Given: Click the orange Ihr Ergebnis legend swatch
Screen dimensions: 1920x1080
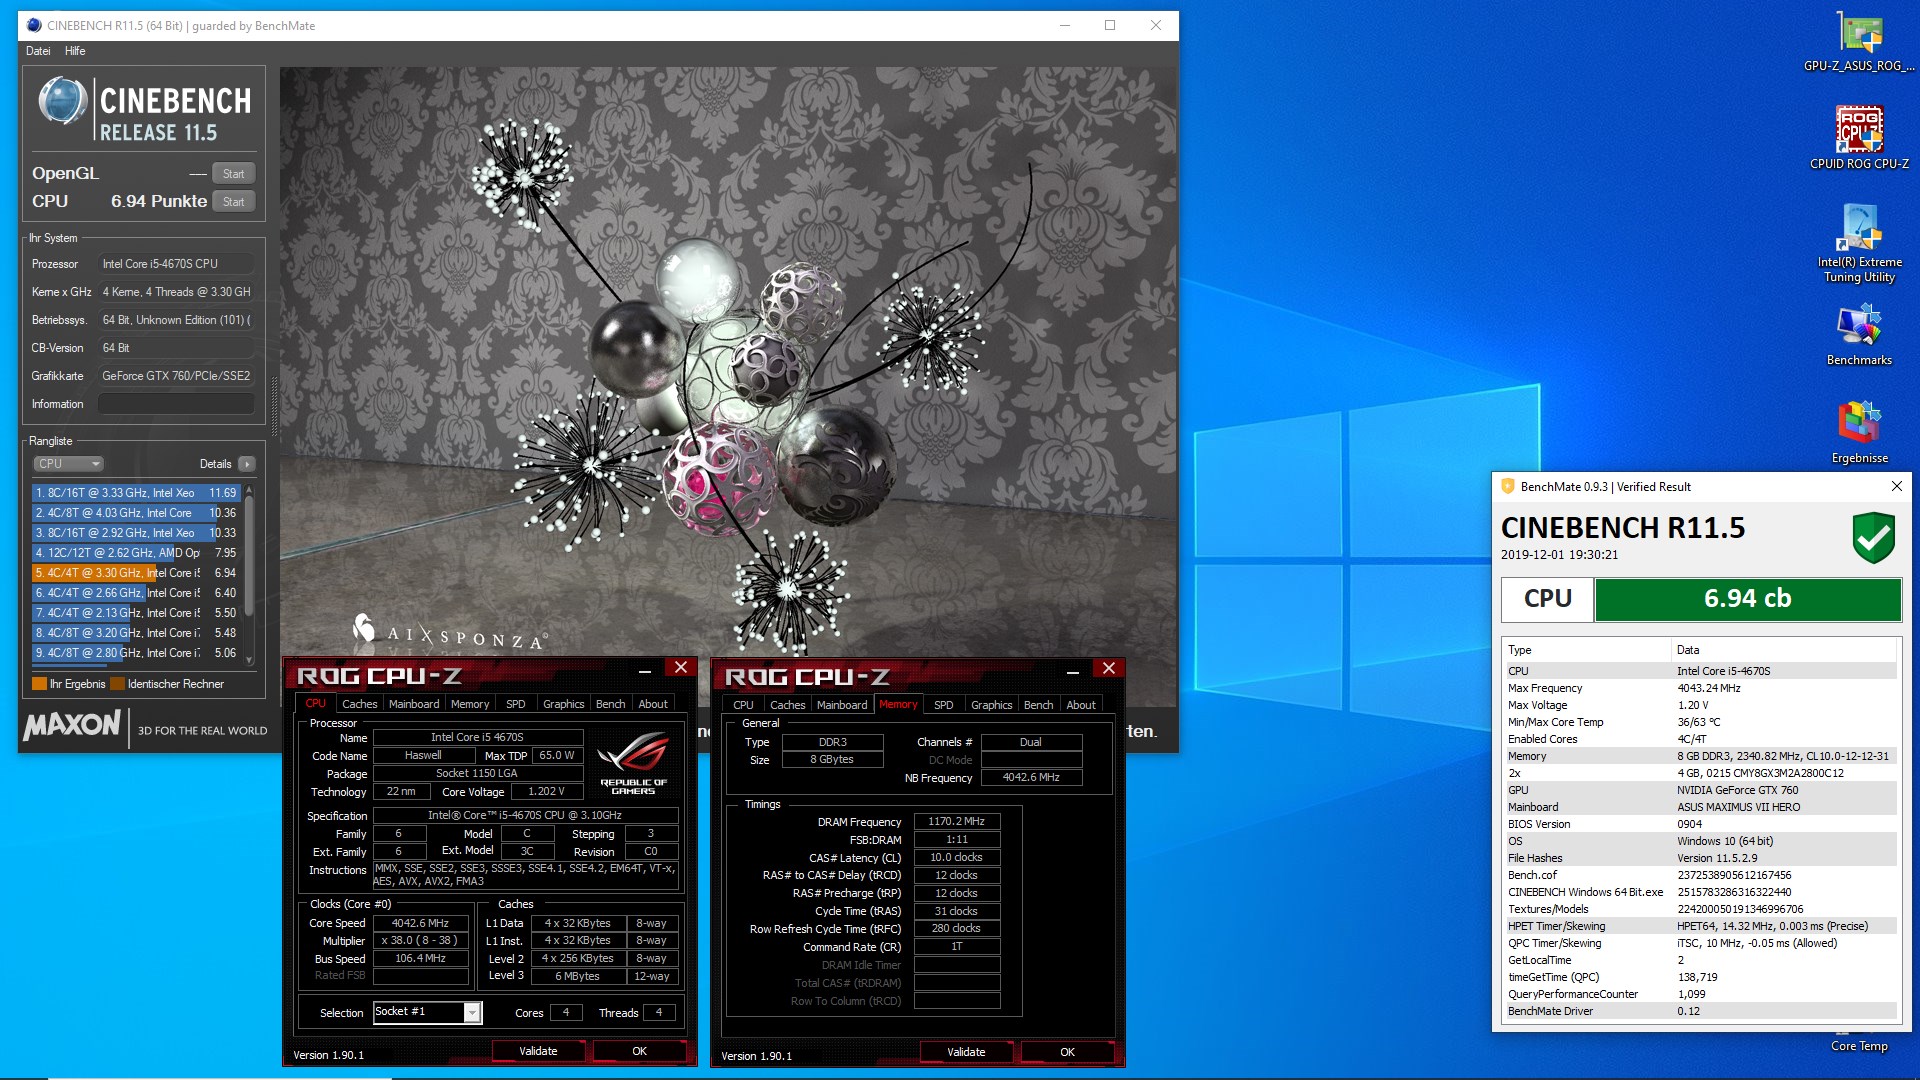Looking at the screenshot, I should pos(40,684).
